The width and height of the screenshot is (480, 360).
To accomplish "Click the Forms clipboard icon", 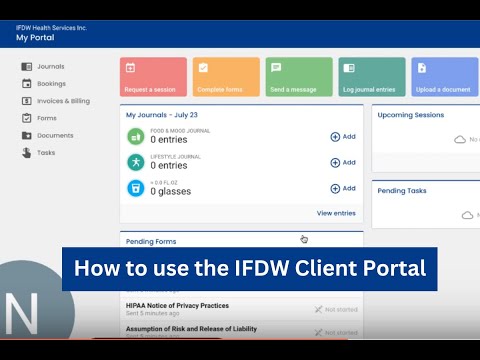I will (x=27, y=118).
